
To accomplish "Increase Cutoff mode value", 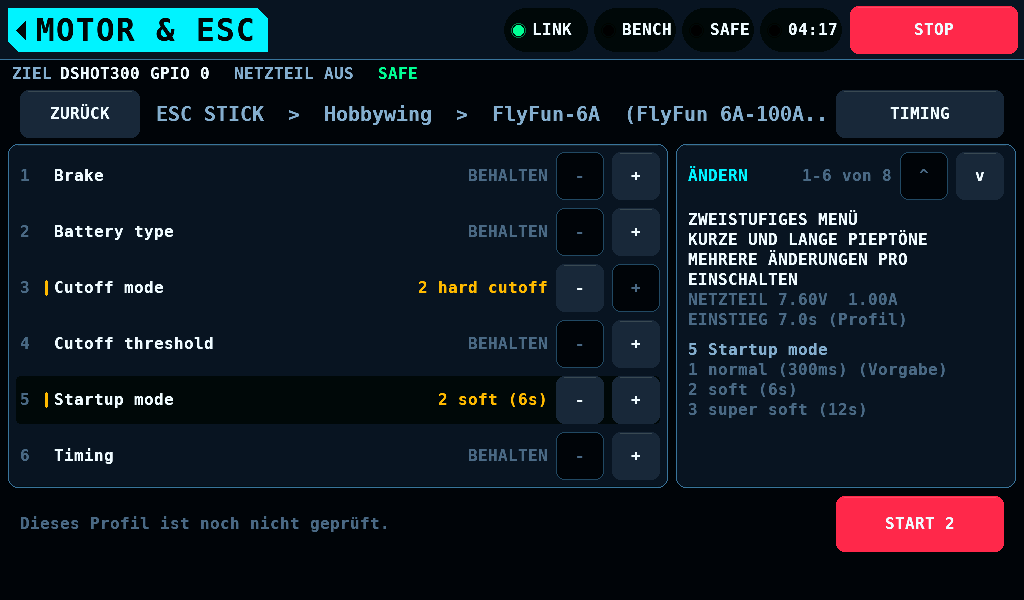I will (635, 288).
